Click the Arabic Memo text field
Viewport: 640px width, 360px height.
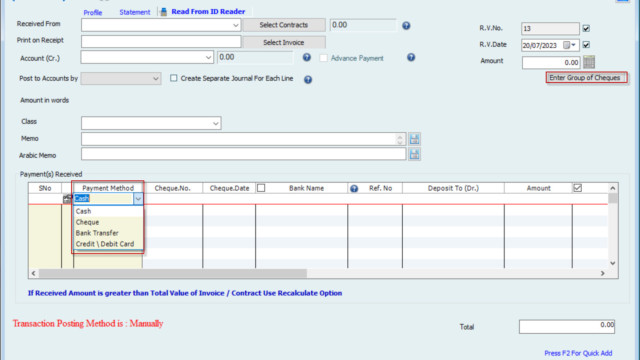coord(243,154)
